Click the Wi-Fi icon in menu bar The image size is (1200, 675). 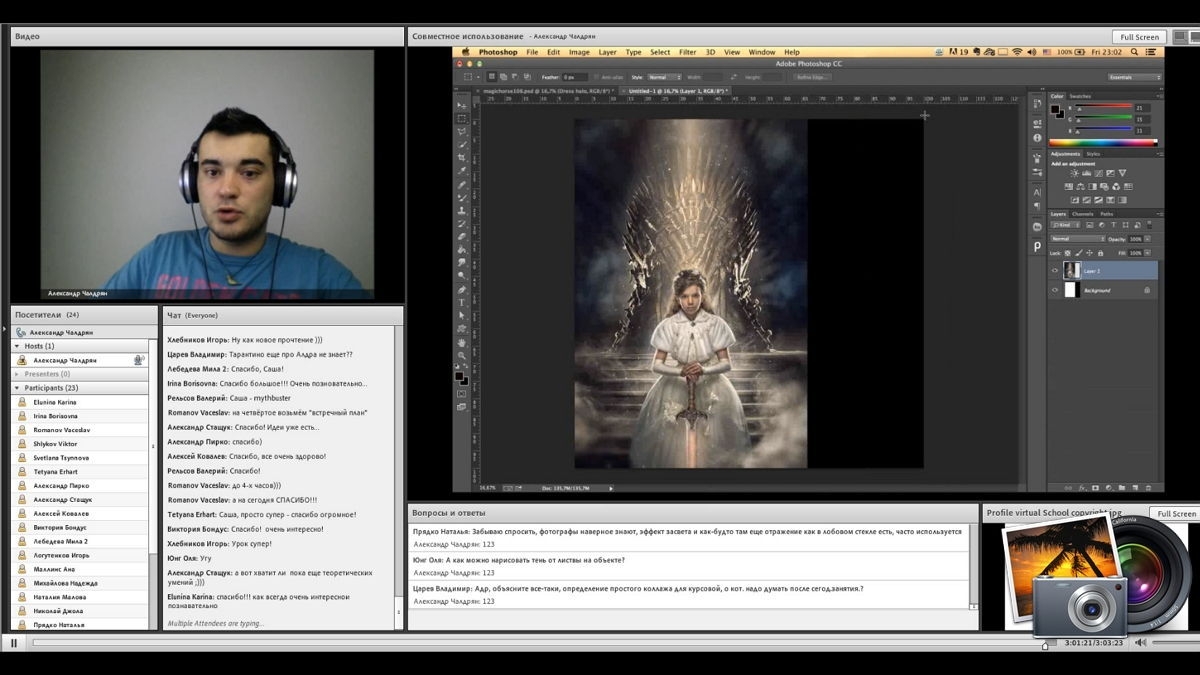(x=1017, y=52)
